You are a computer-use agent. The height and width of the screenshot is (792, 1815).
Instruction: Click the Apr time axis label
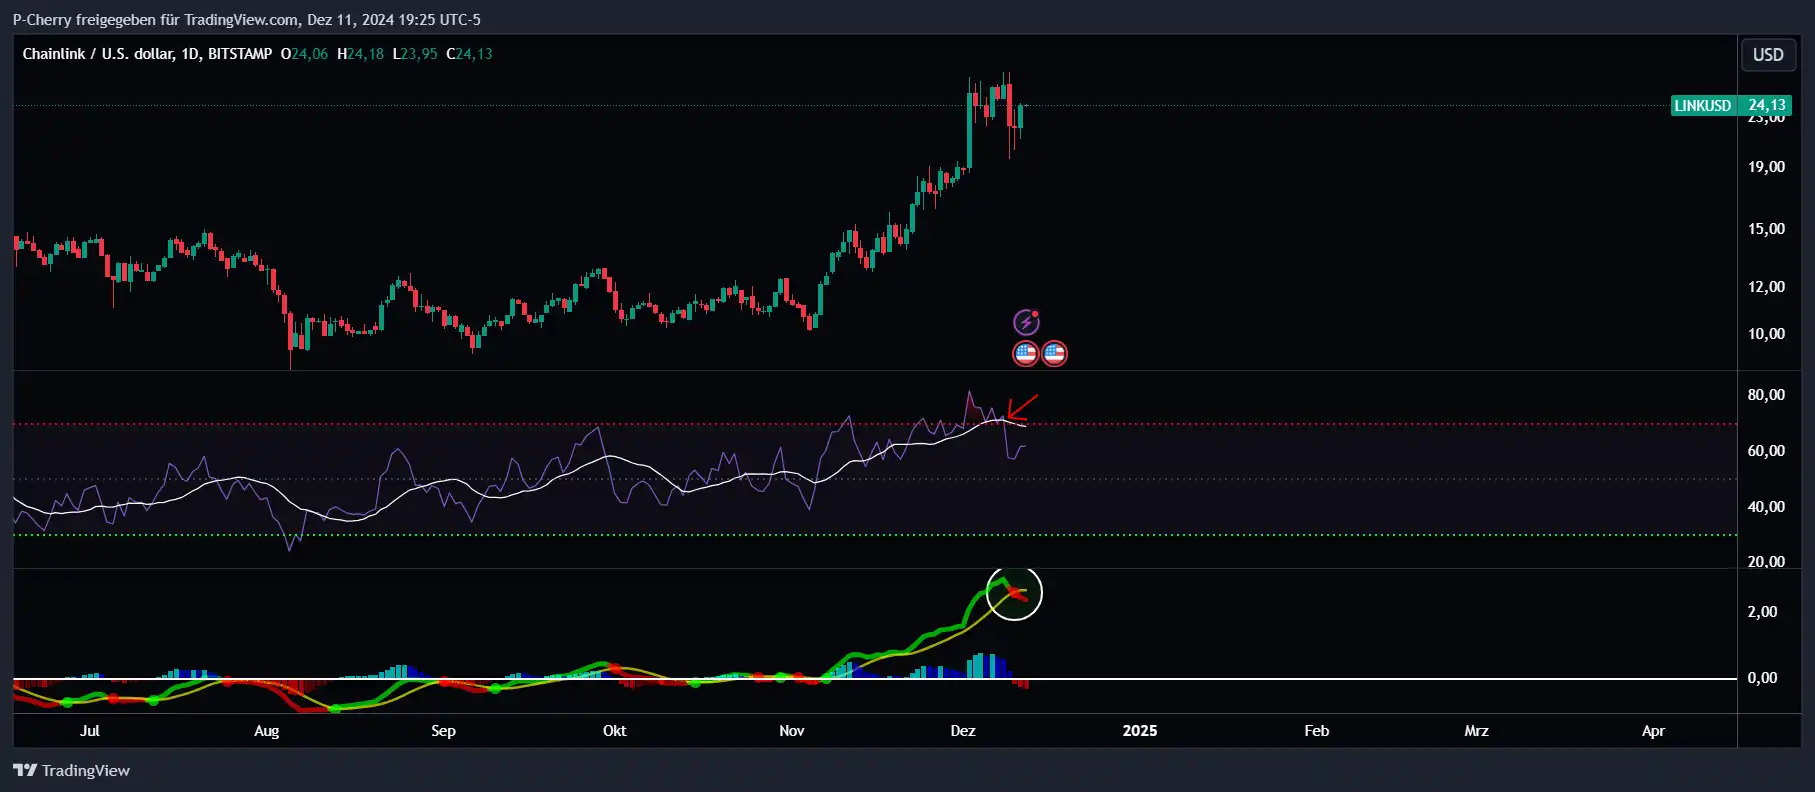coord(1654,731)
